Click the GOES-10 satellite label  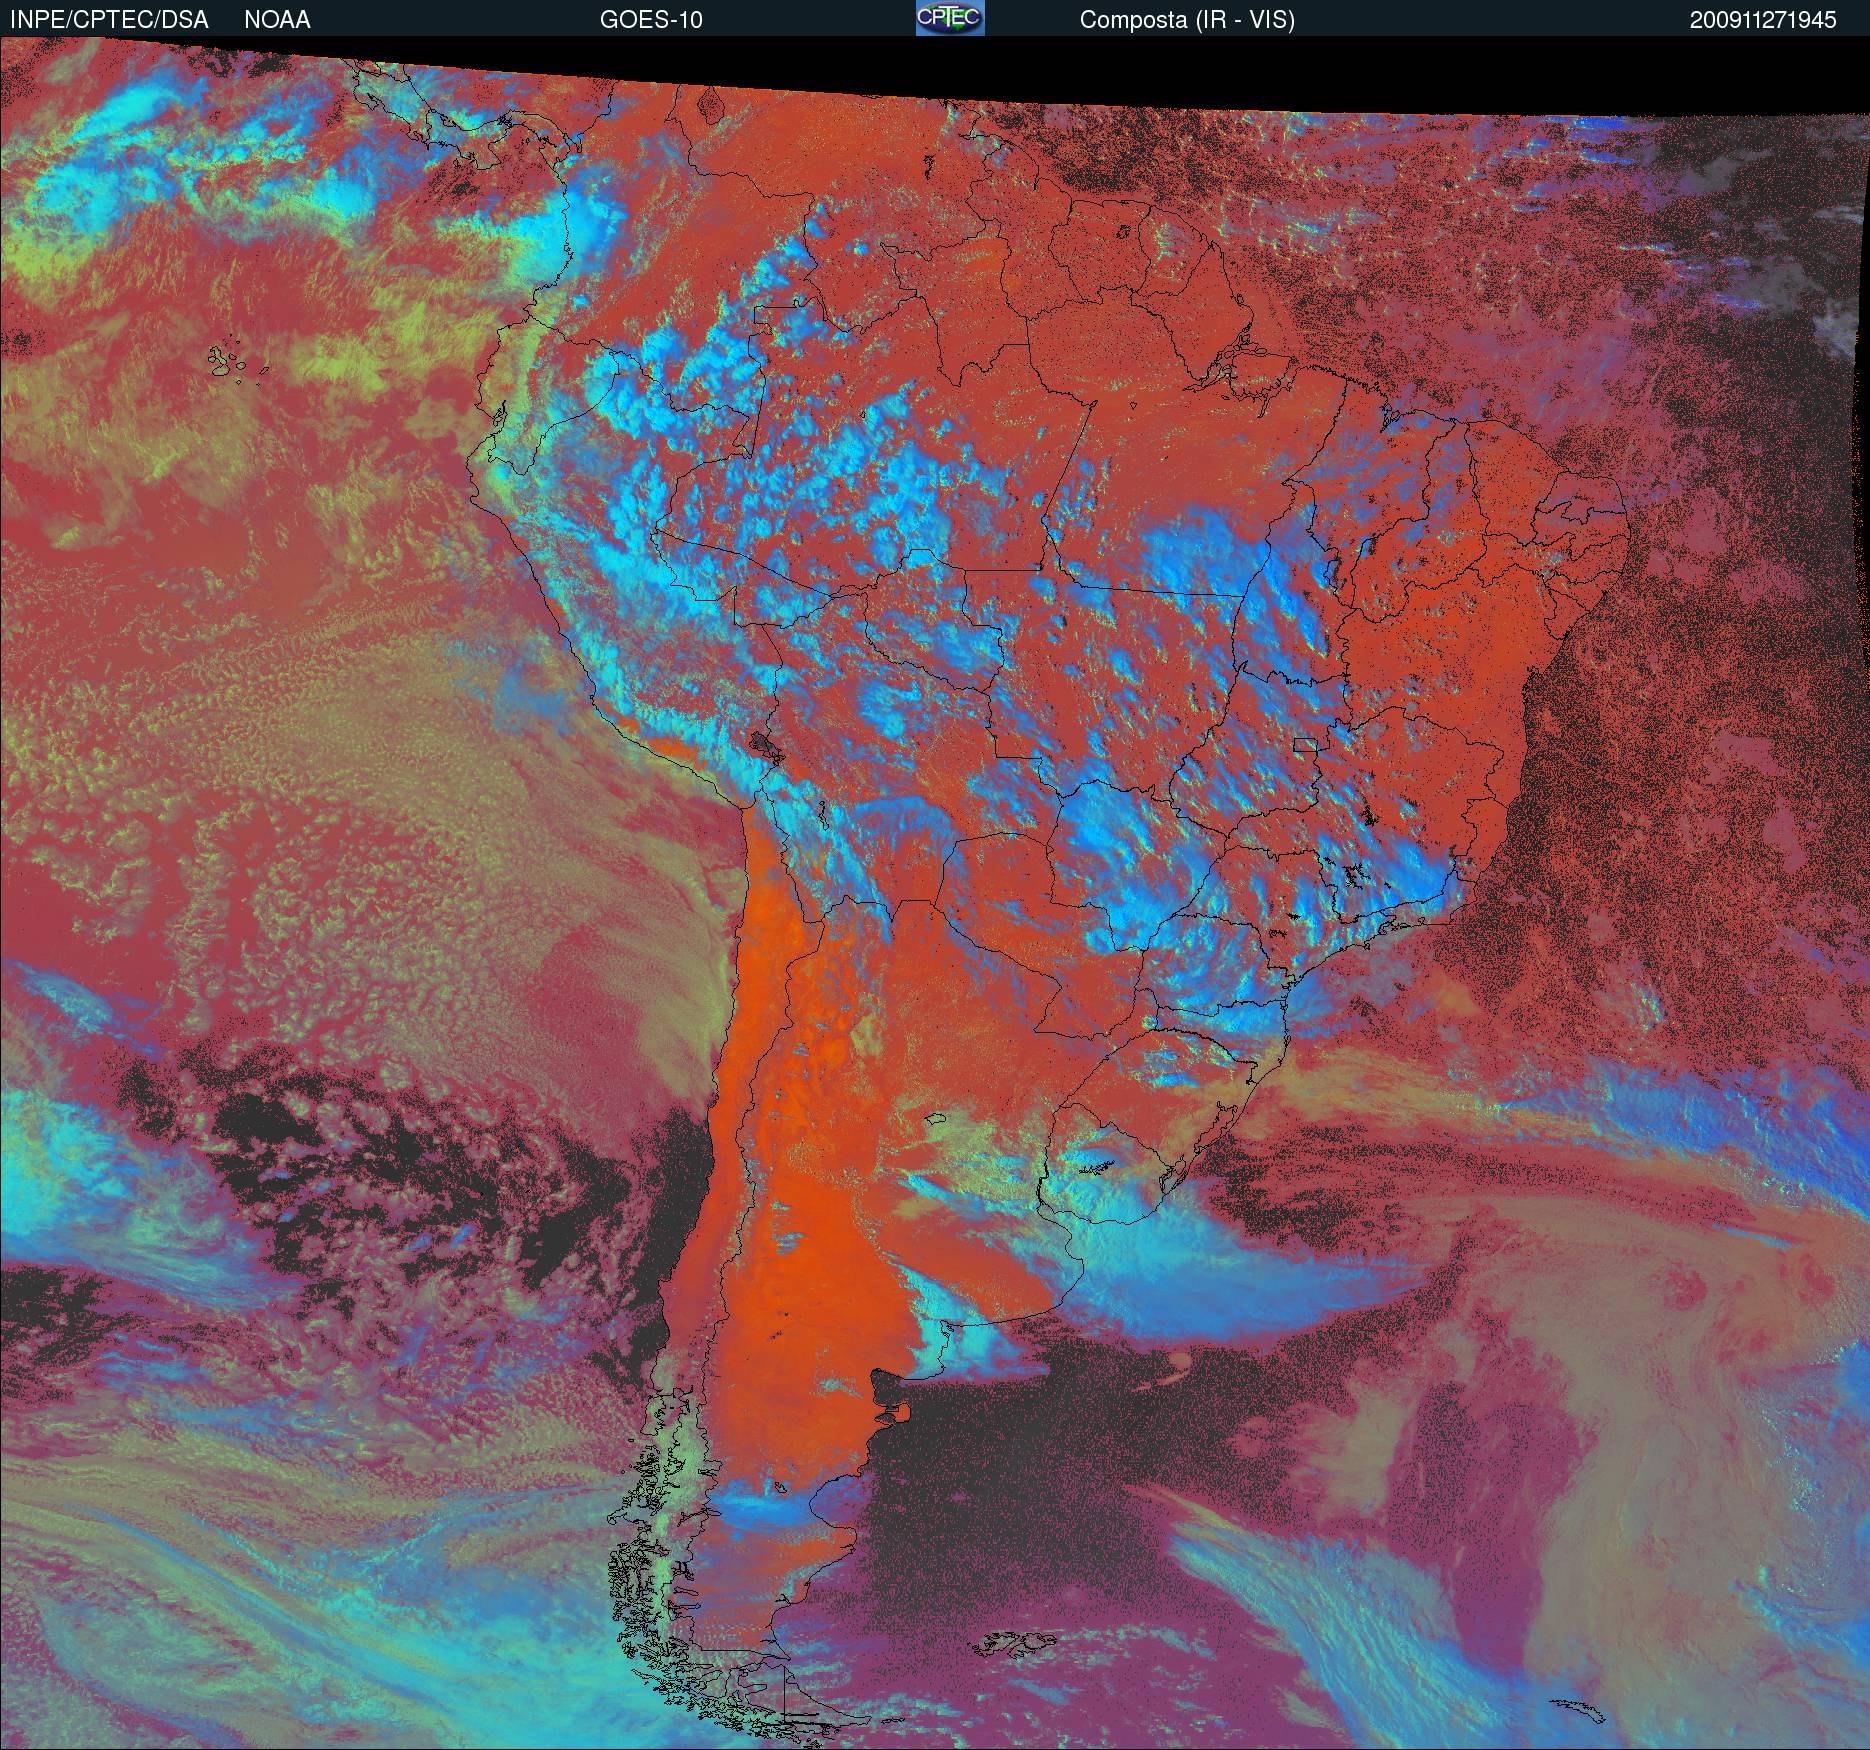[651, 20]
